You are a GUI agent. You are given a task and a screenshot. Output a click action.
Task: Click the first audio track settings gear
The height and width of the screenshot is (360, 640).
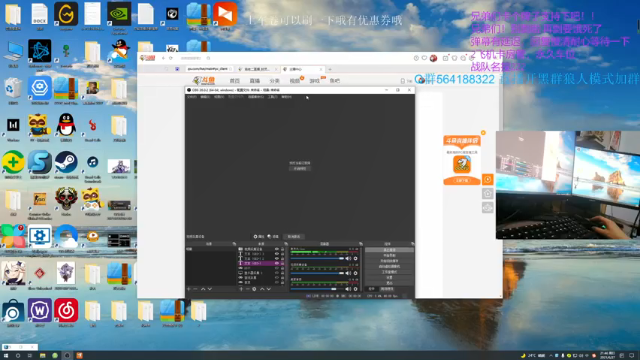[356, 258]
